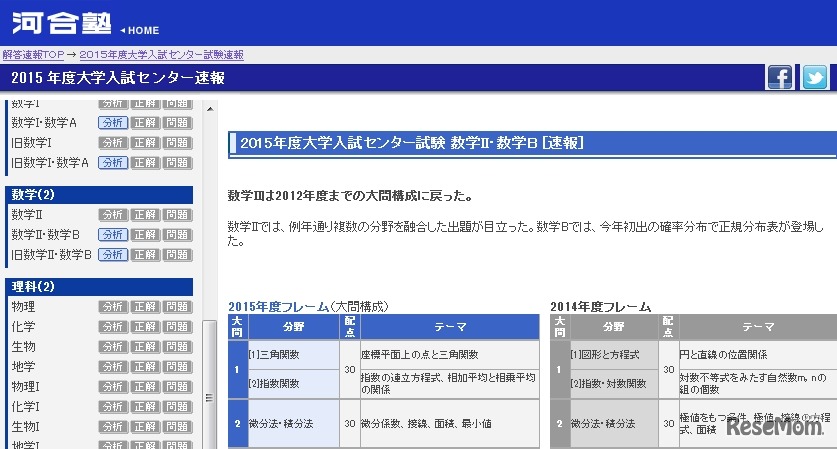Open 正解 for 化学I
This screenshot has height=449, width=837.
145,407
